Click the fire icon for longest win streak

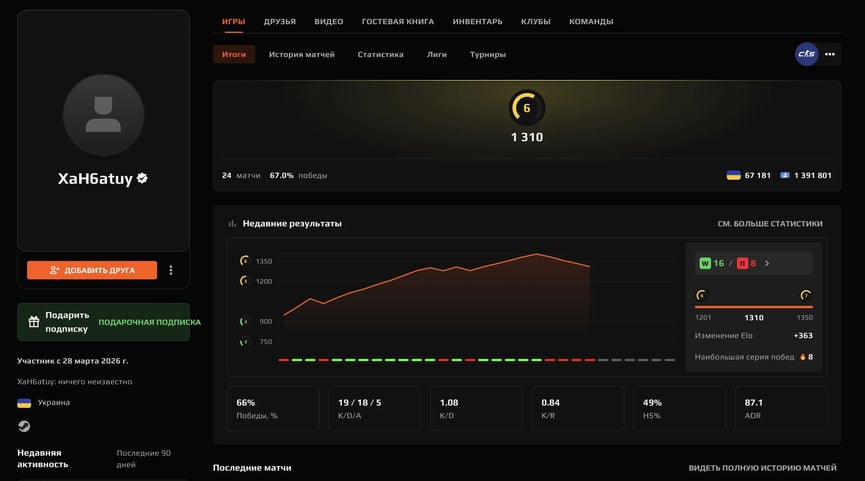click(x=802, y=357)
